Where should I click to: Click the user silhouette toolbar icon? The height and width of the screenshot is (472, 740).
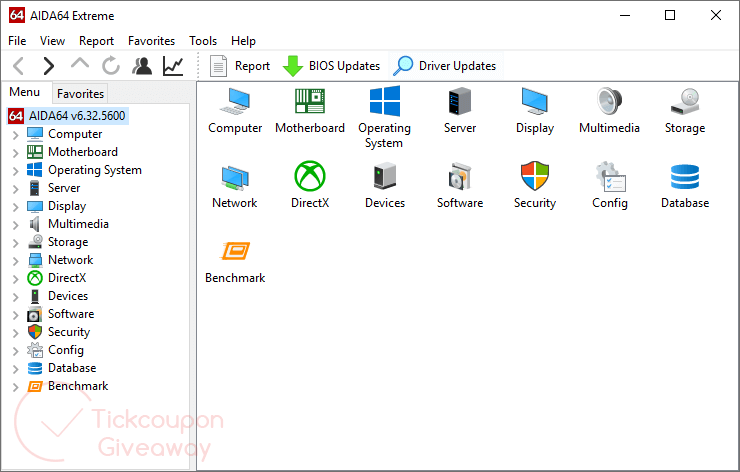[142, 66]
